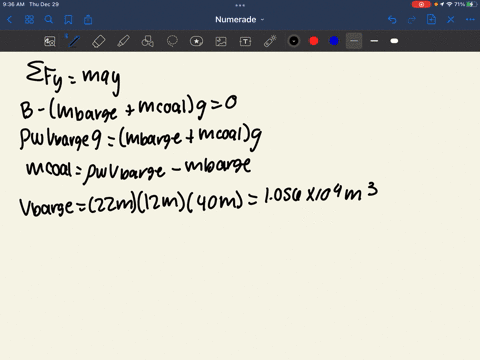This screenshot has width=480, height=360.
Task: Undo the last stroke
Action: [392, 20]
